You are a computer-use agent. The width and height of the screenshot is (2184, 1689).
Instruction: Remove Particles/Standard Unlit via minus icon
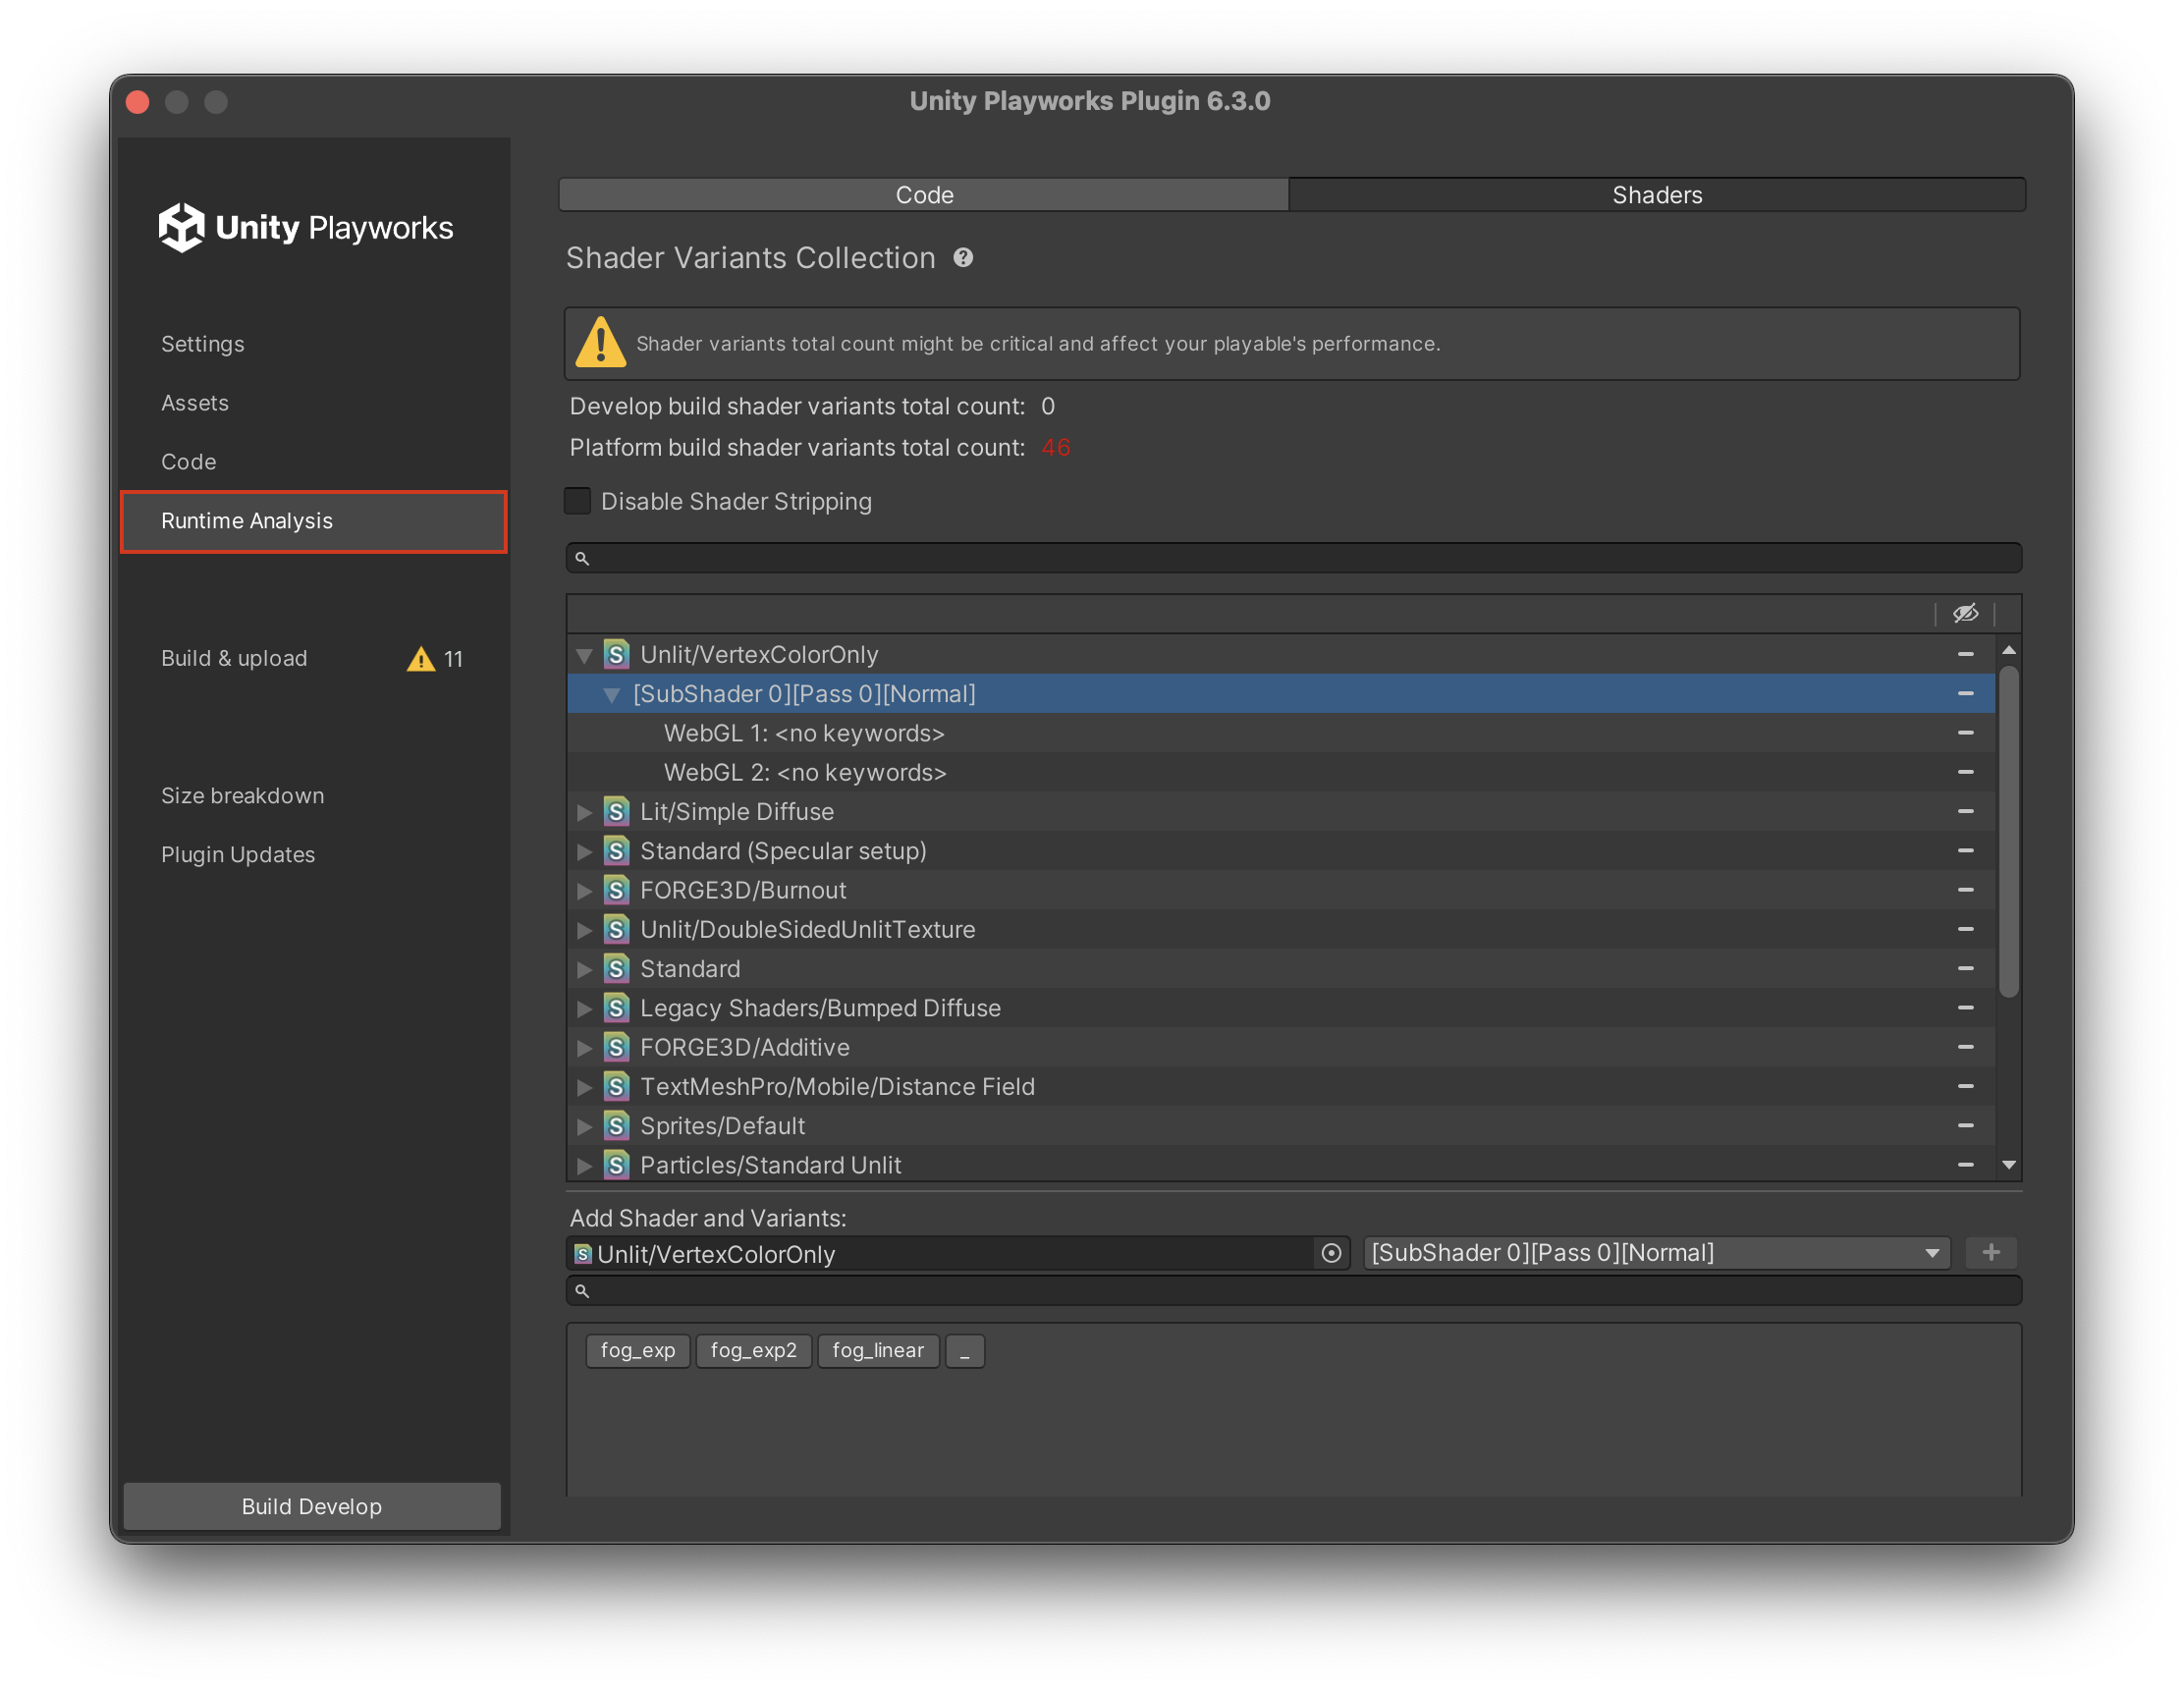click(1965, 1165)
